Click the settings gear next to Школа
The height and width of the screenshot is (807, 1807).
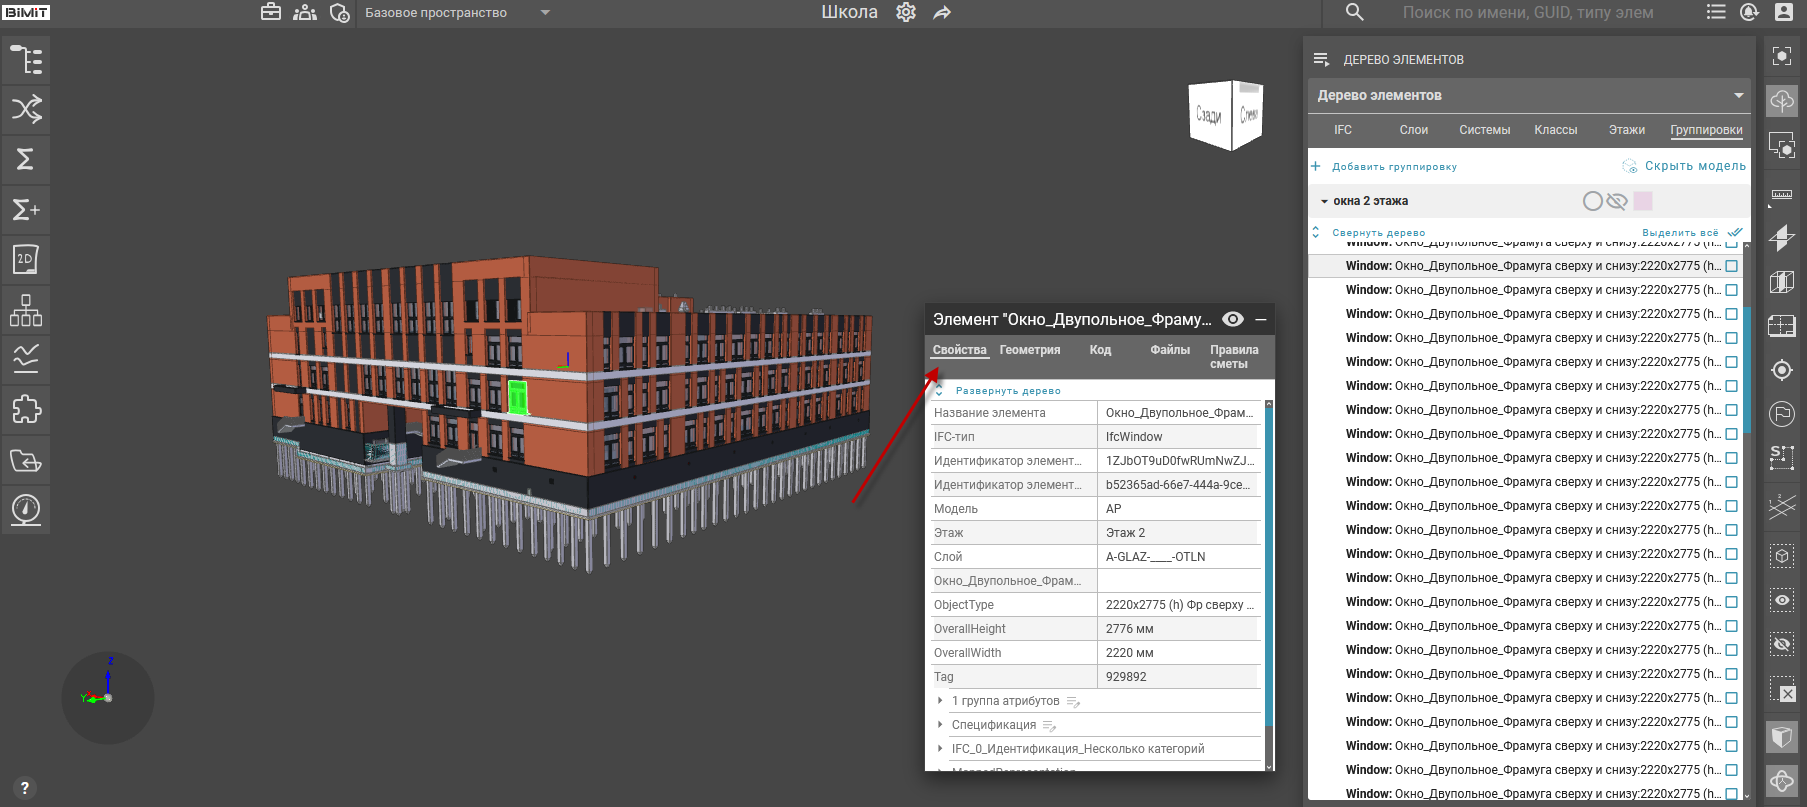coord(906,13)
